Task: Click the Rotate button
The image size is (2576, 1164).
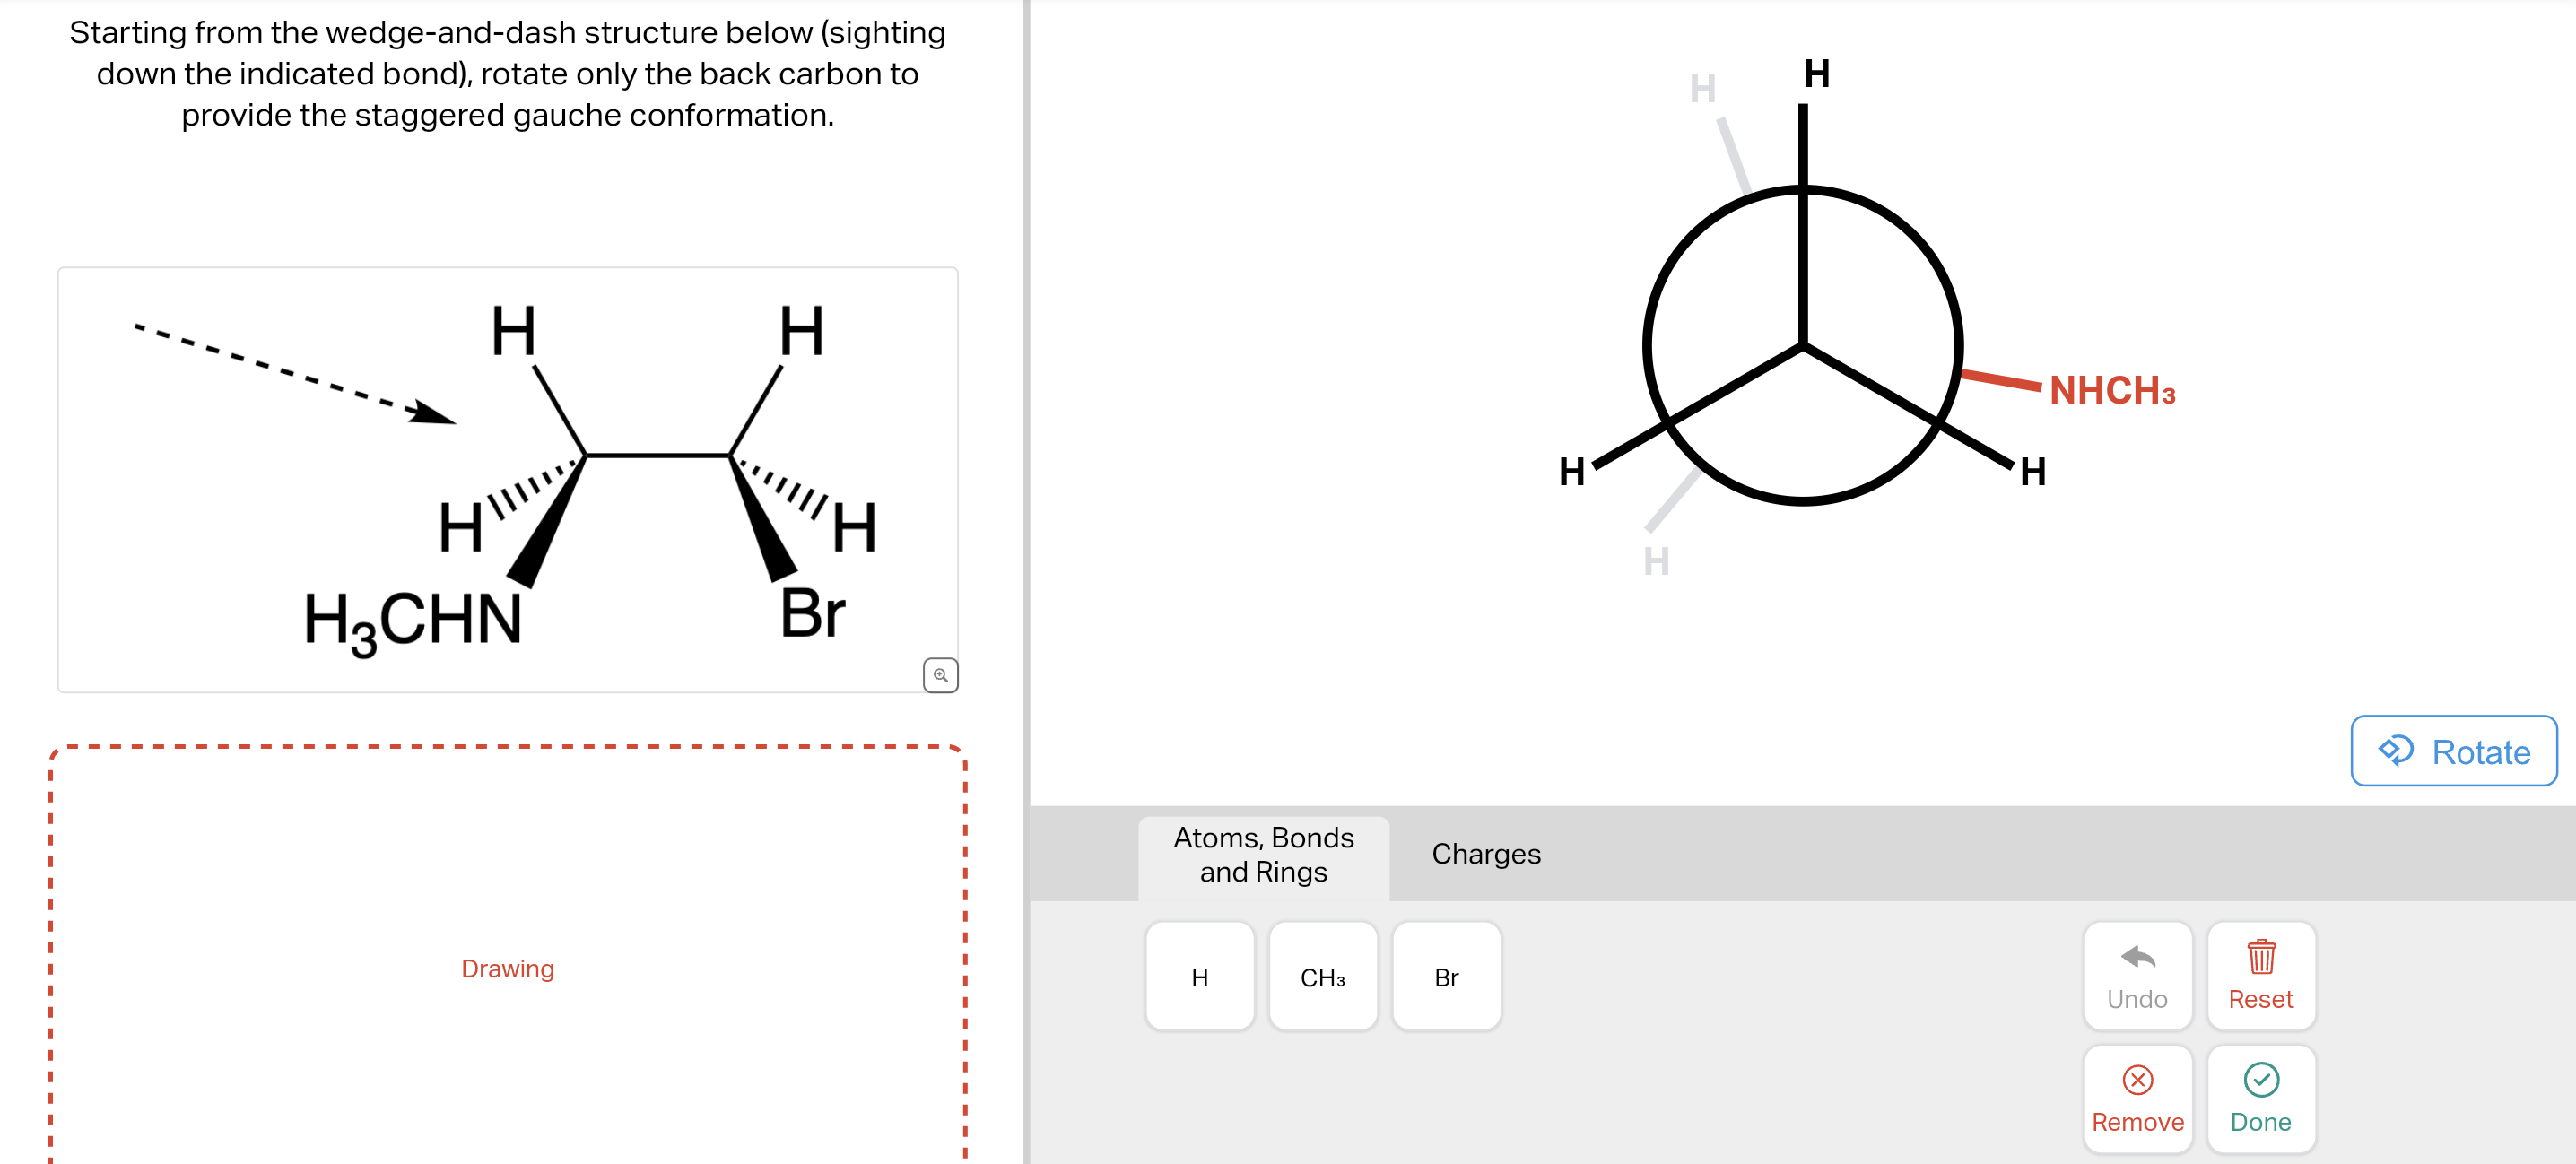Action: (2453, 751)
